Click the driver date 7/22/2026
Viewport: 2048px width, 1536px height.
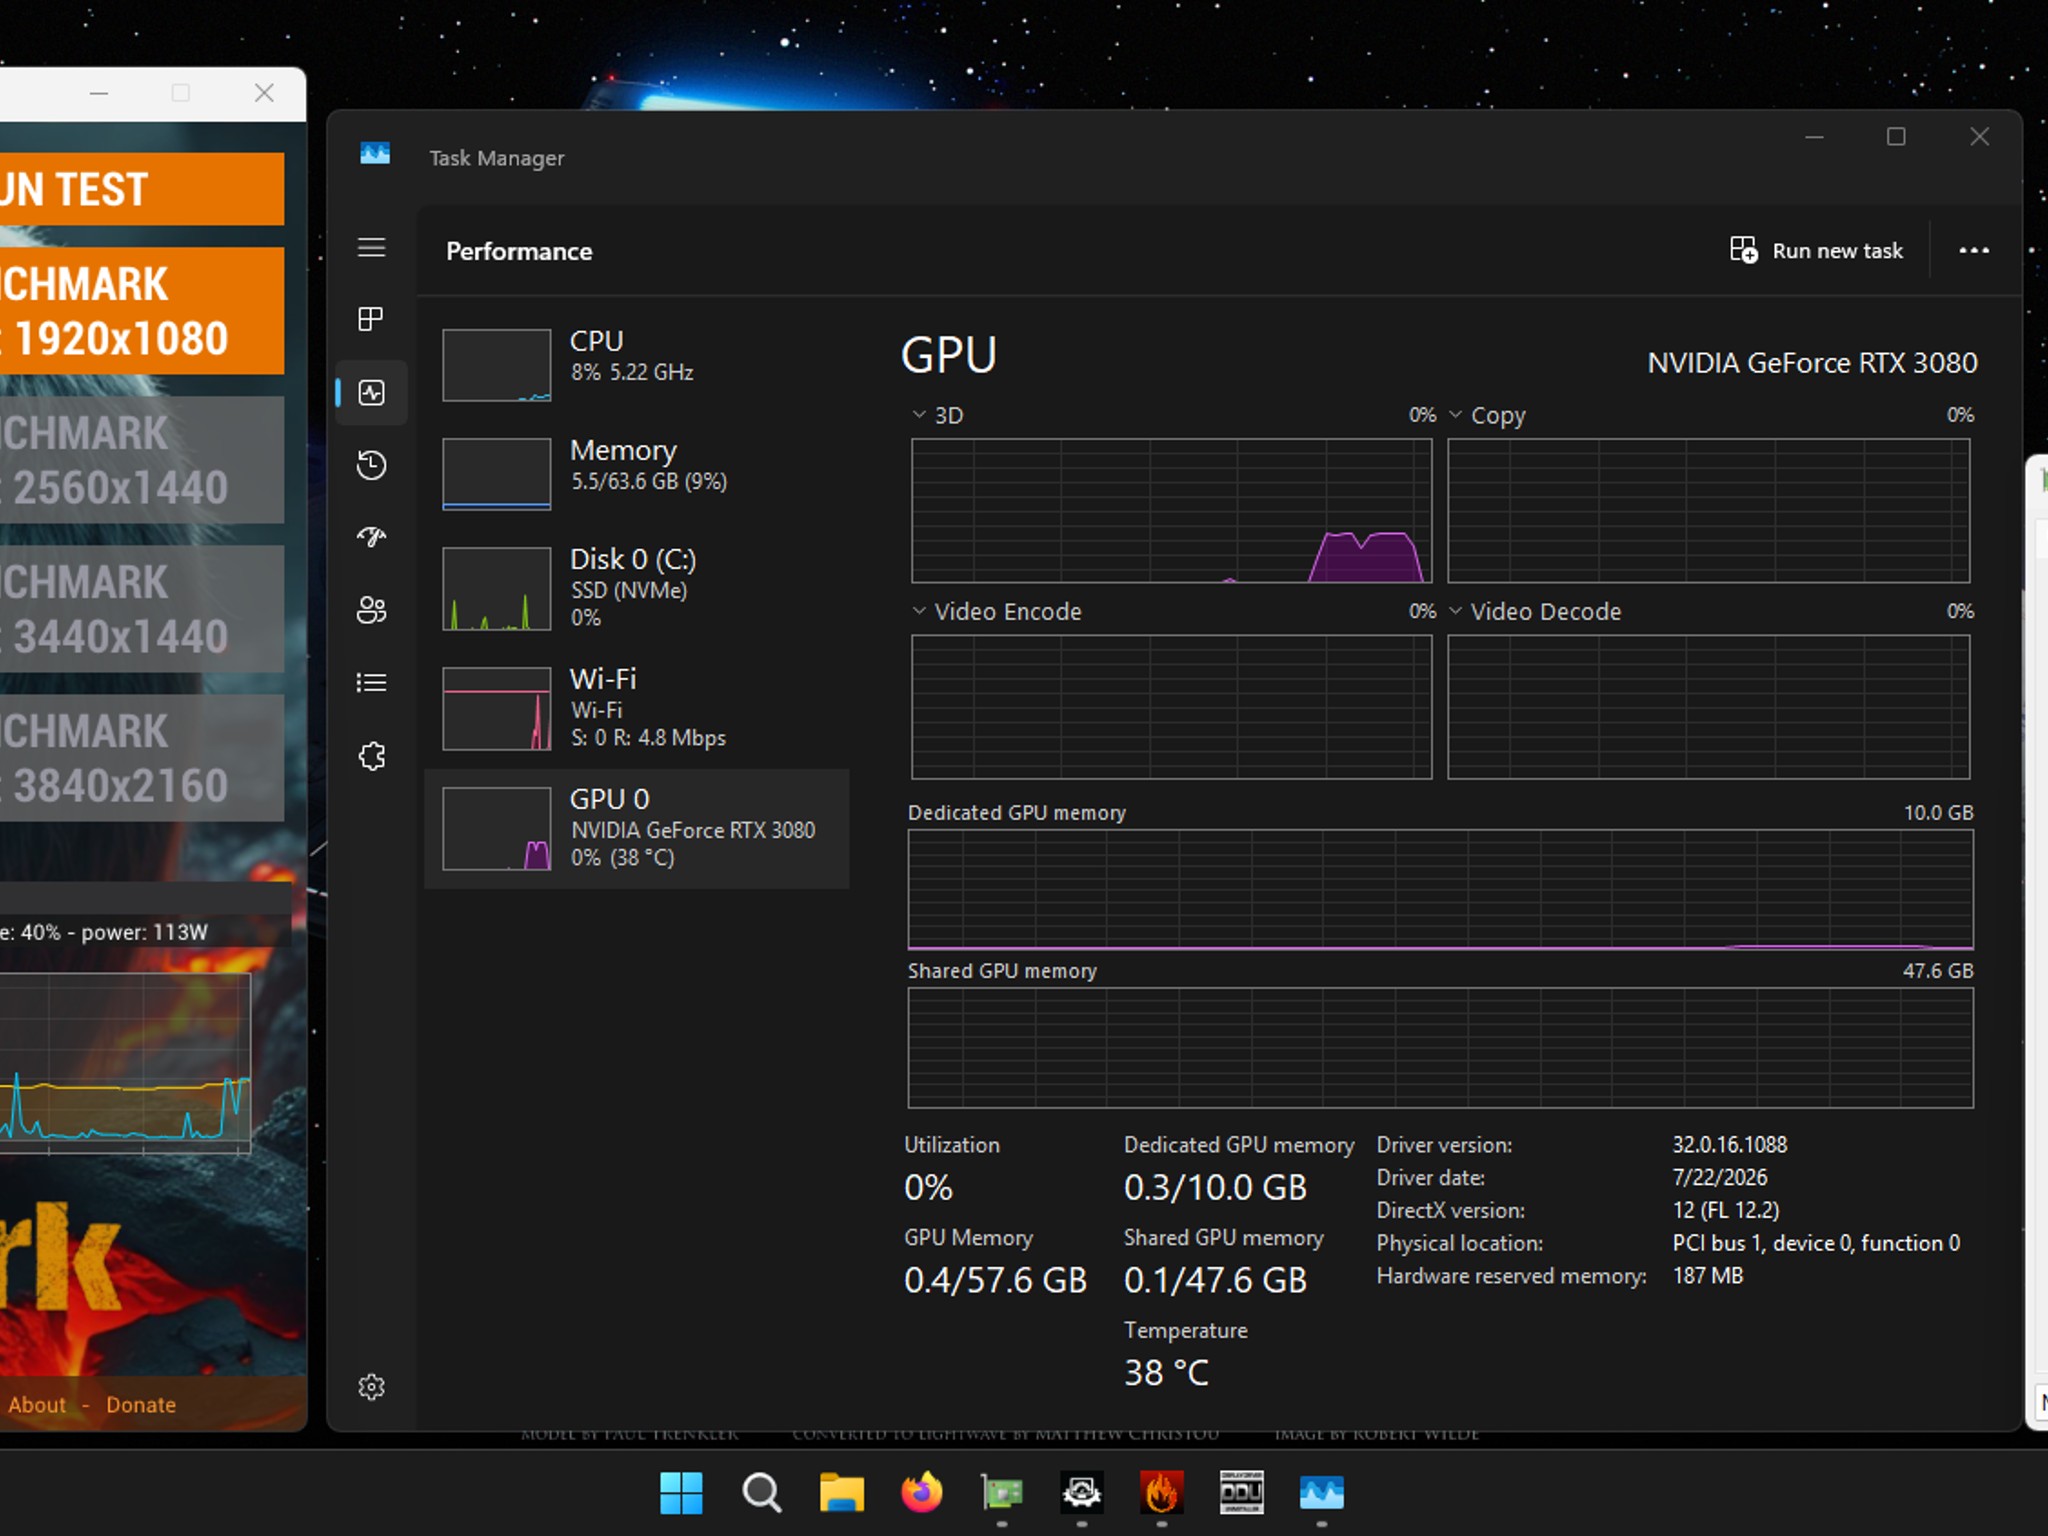click(x=1719, y=1177)
